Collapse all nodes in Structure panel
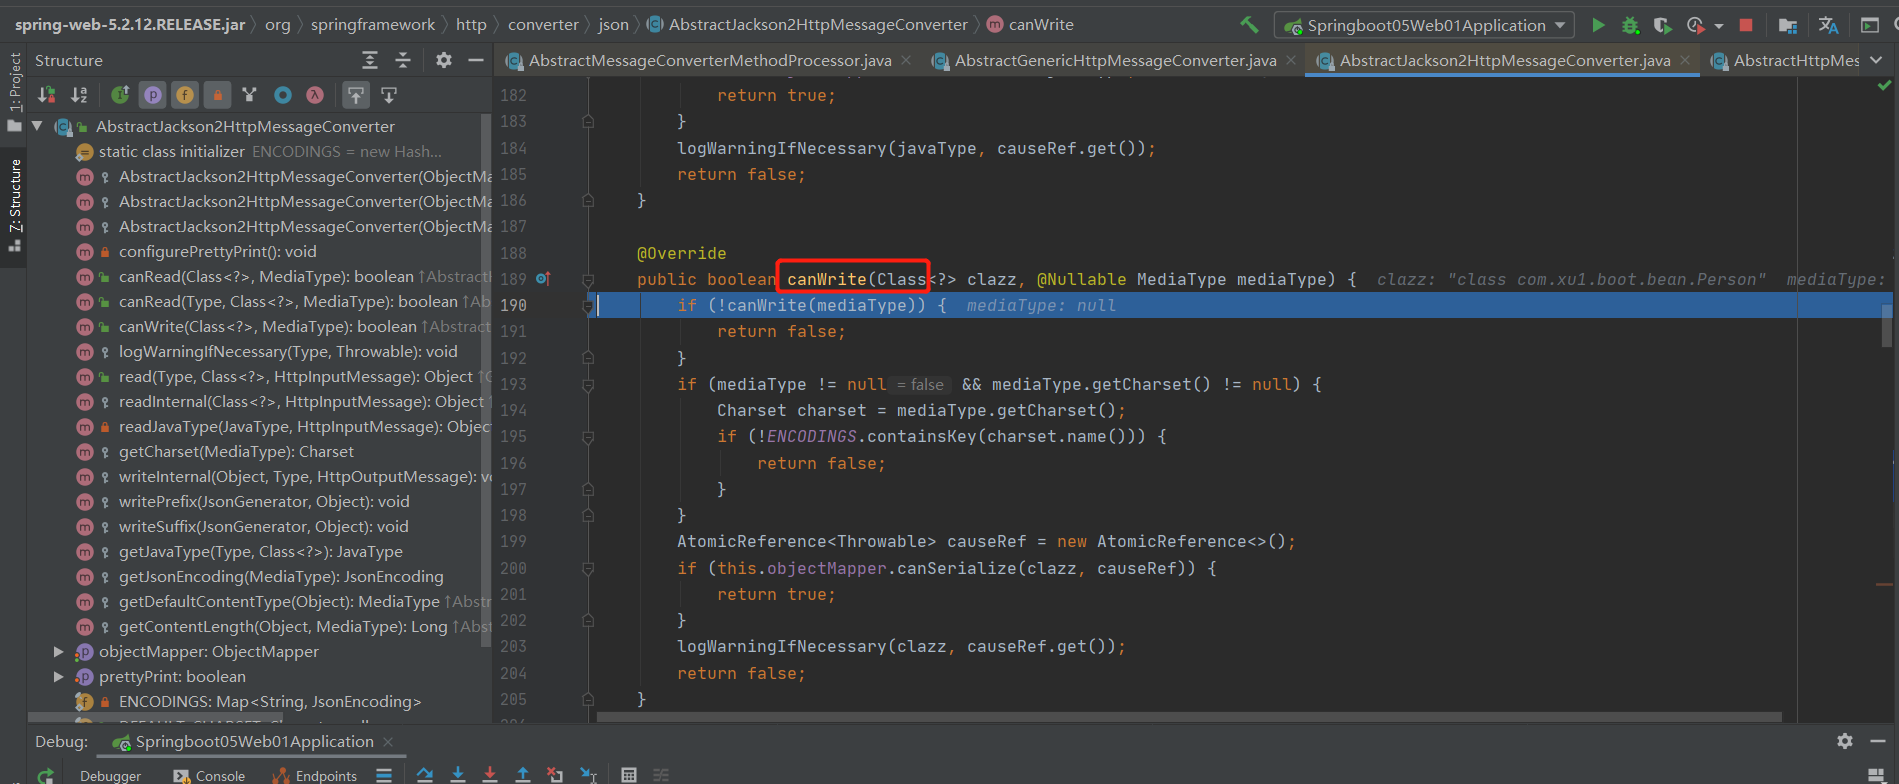Viewport: 1899px width, 784px height. 403,61
